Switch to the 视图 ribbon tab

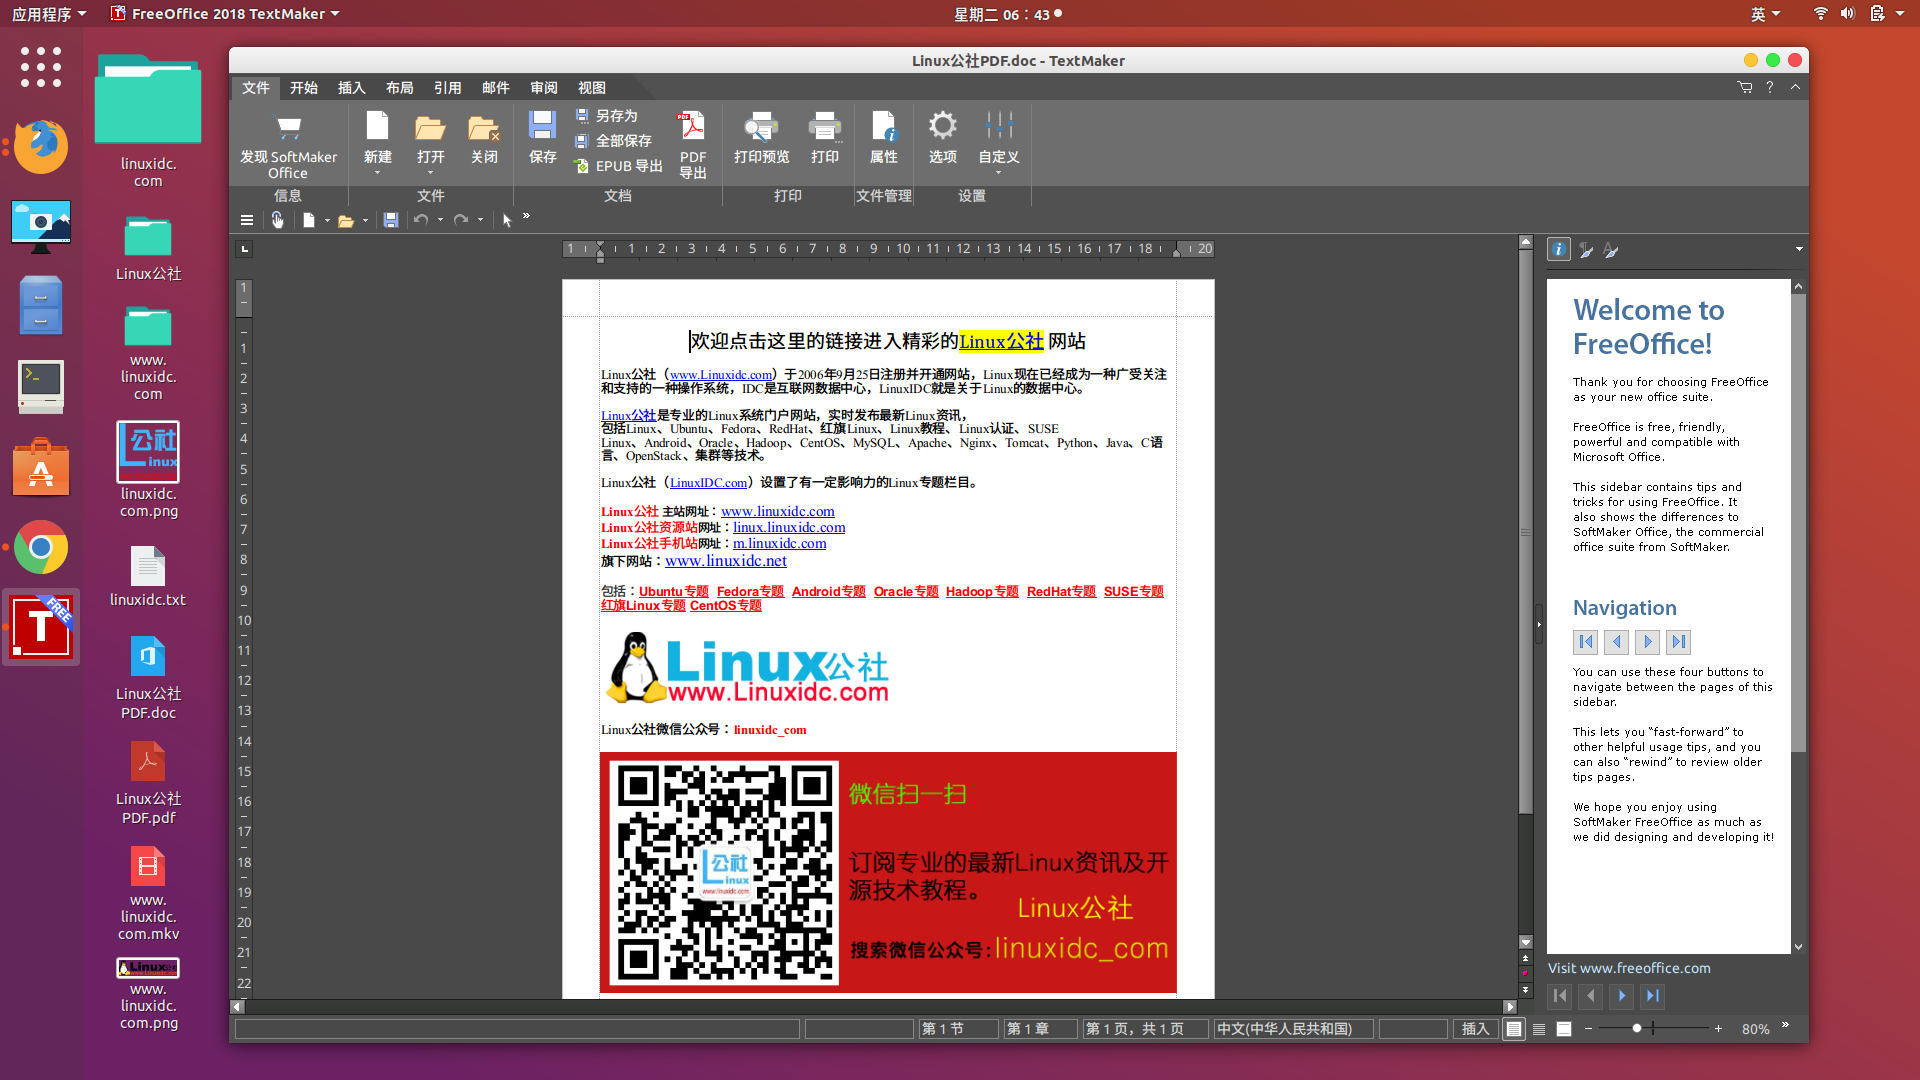pyautogui.click(x=592, y=88)
